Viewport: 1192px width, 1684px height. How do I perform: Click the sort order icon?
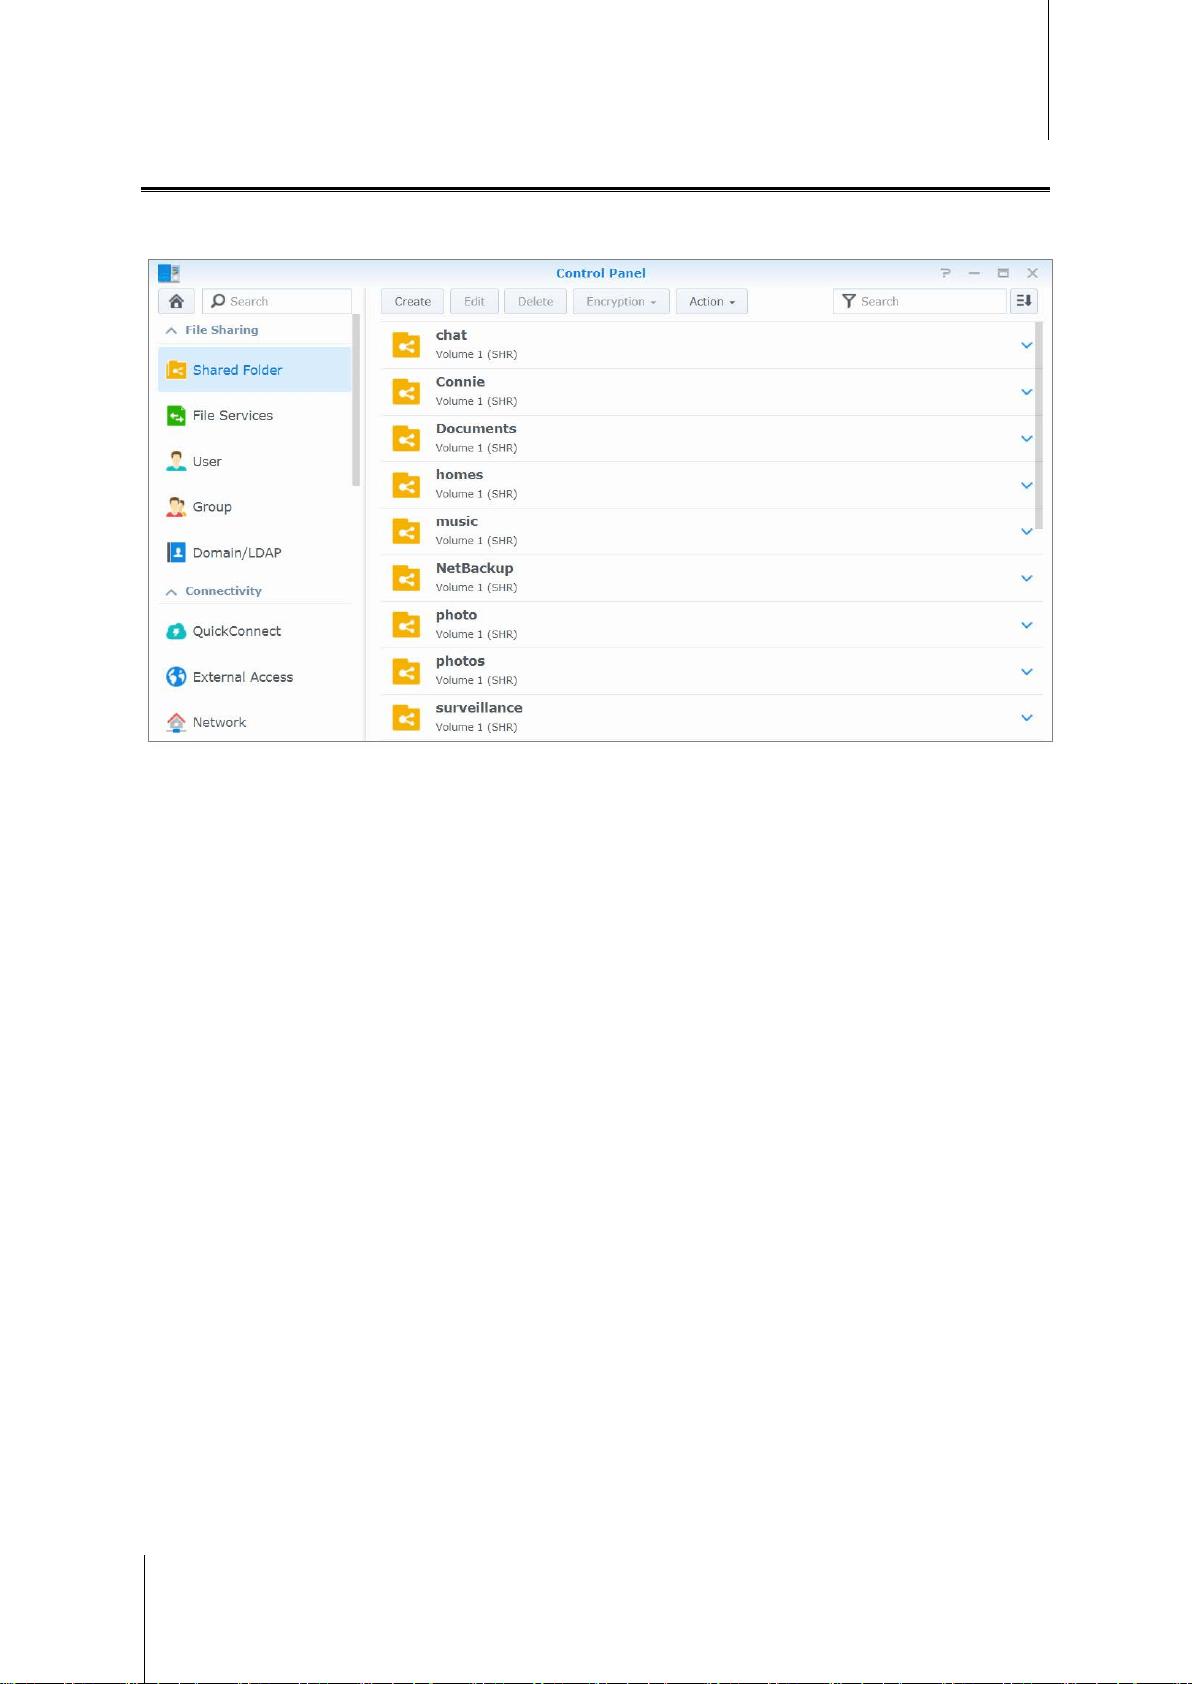coord(1024,301)
